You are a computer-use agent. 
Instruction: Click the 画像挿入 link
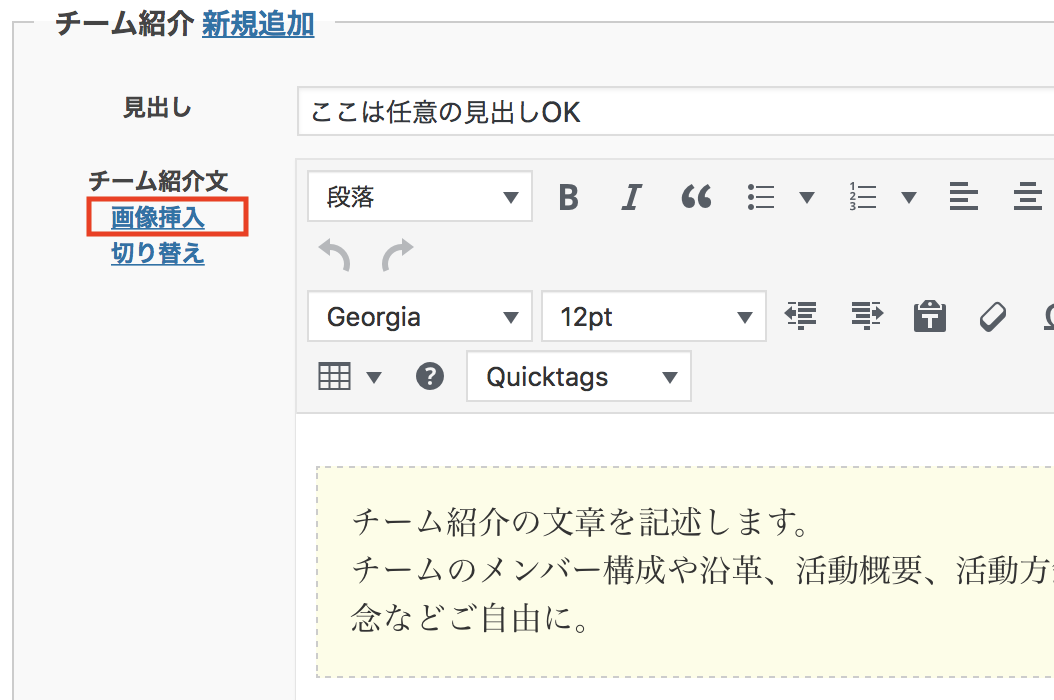click(x=158, y=217)
